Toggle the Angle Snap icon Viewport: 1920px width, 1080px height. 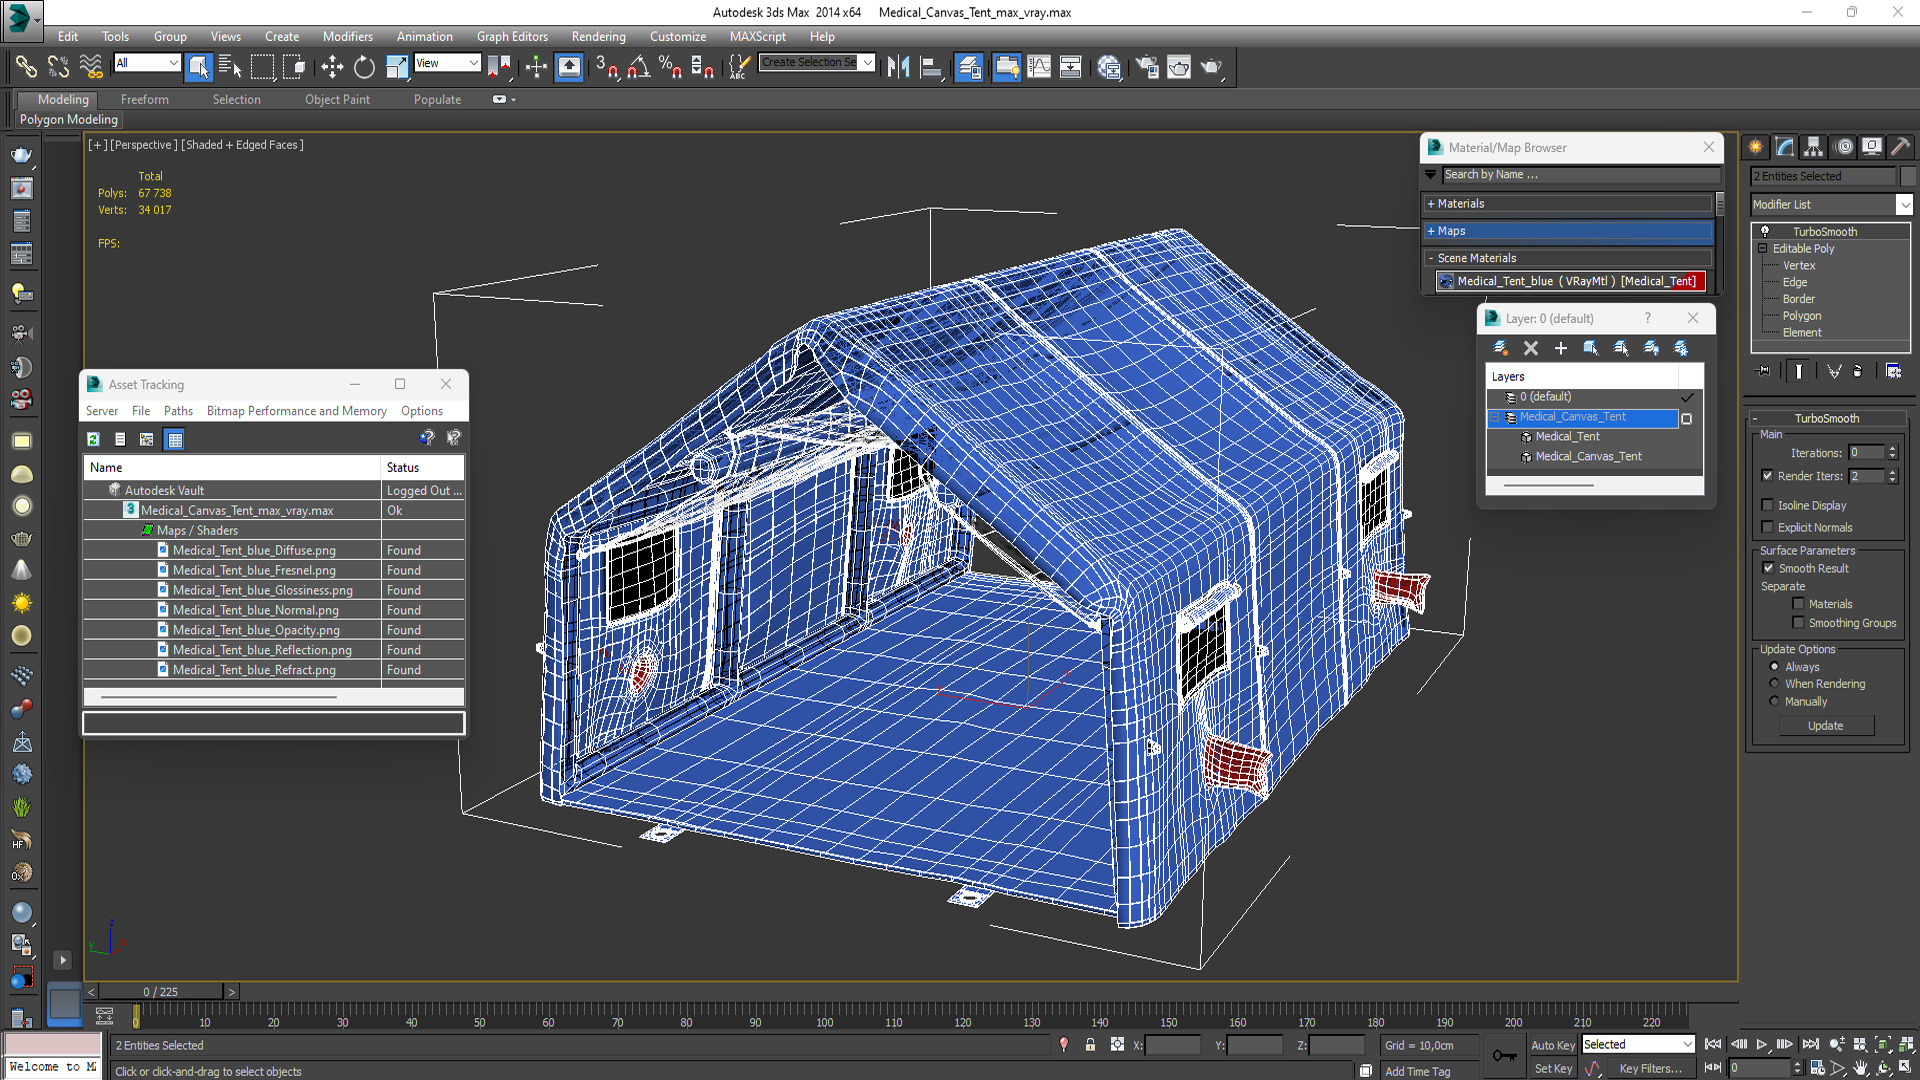coord(639,67)
